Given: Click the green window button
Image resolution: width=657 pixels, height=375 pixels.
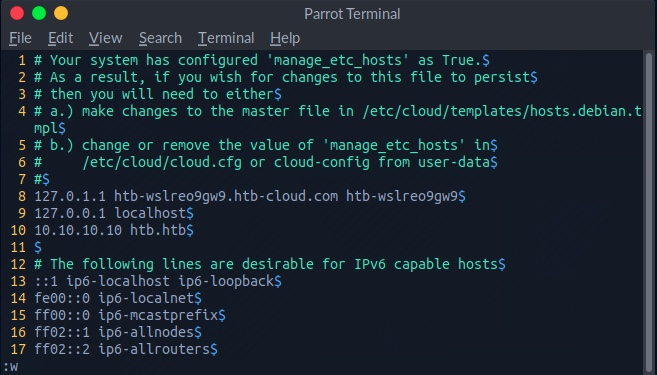Looking at the screenshot, I should (39, 13).
